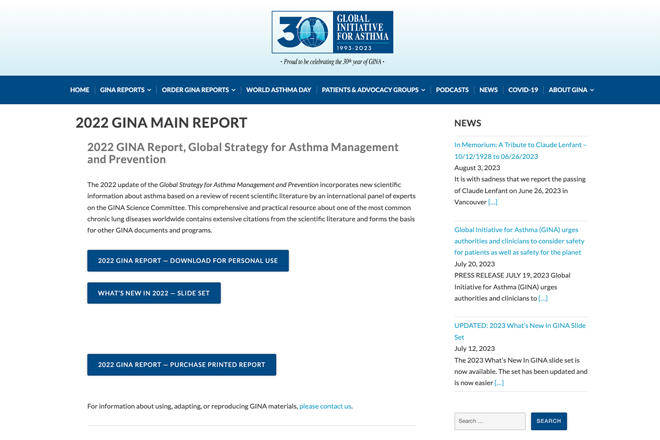Open GINA urges authorities safety article

pos(519,241)
